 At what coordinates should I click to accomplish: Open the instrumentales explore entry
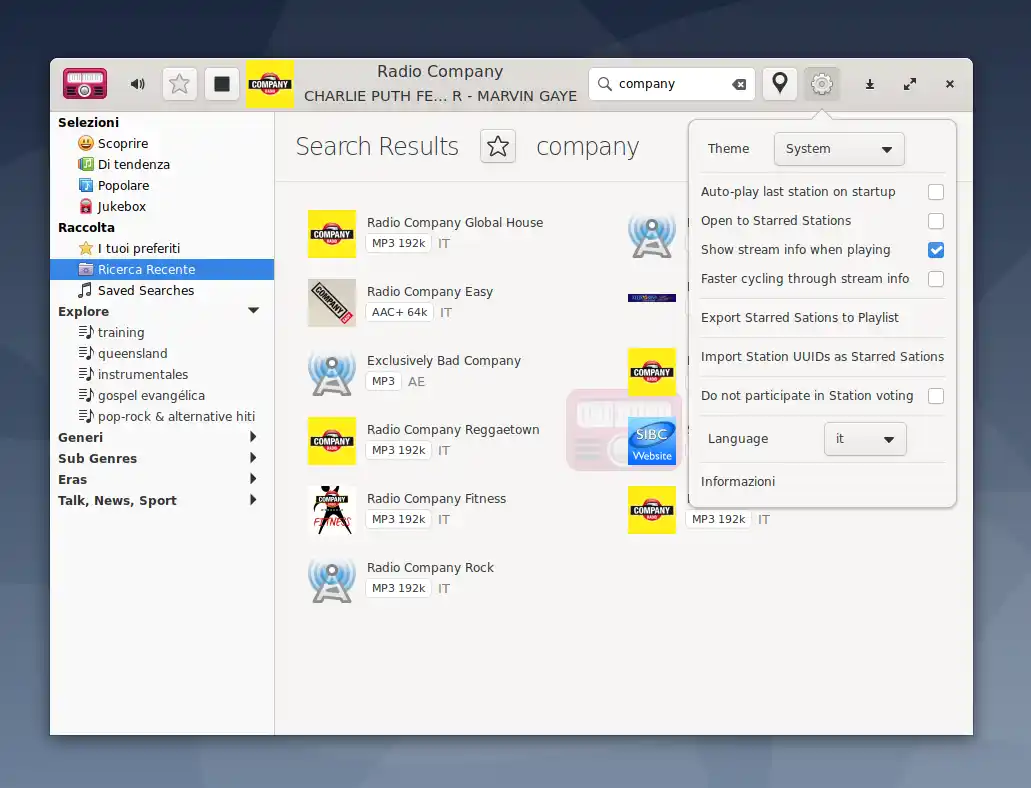pos(133,374)
